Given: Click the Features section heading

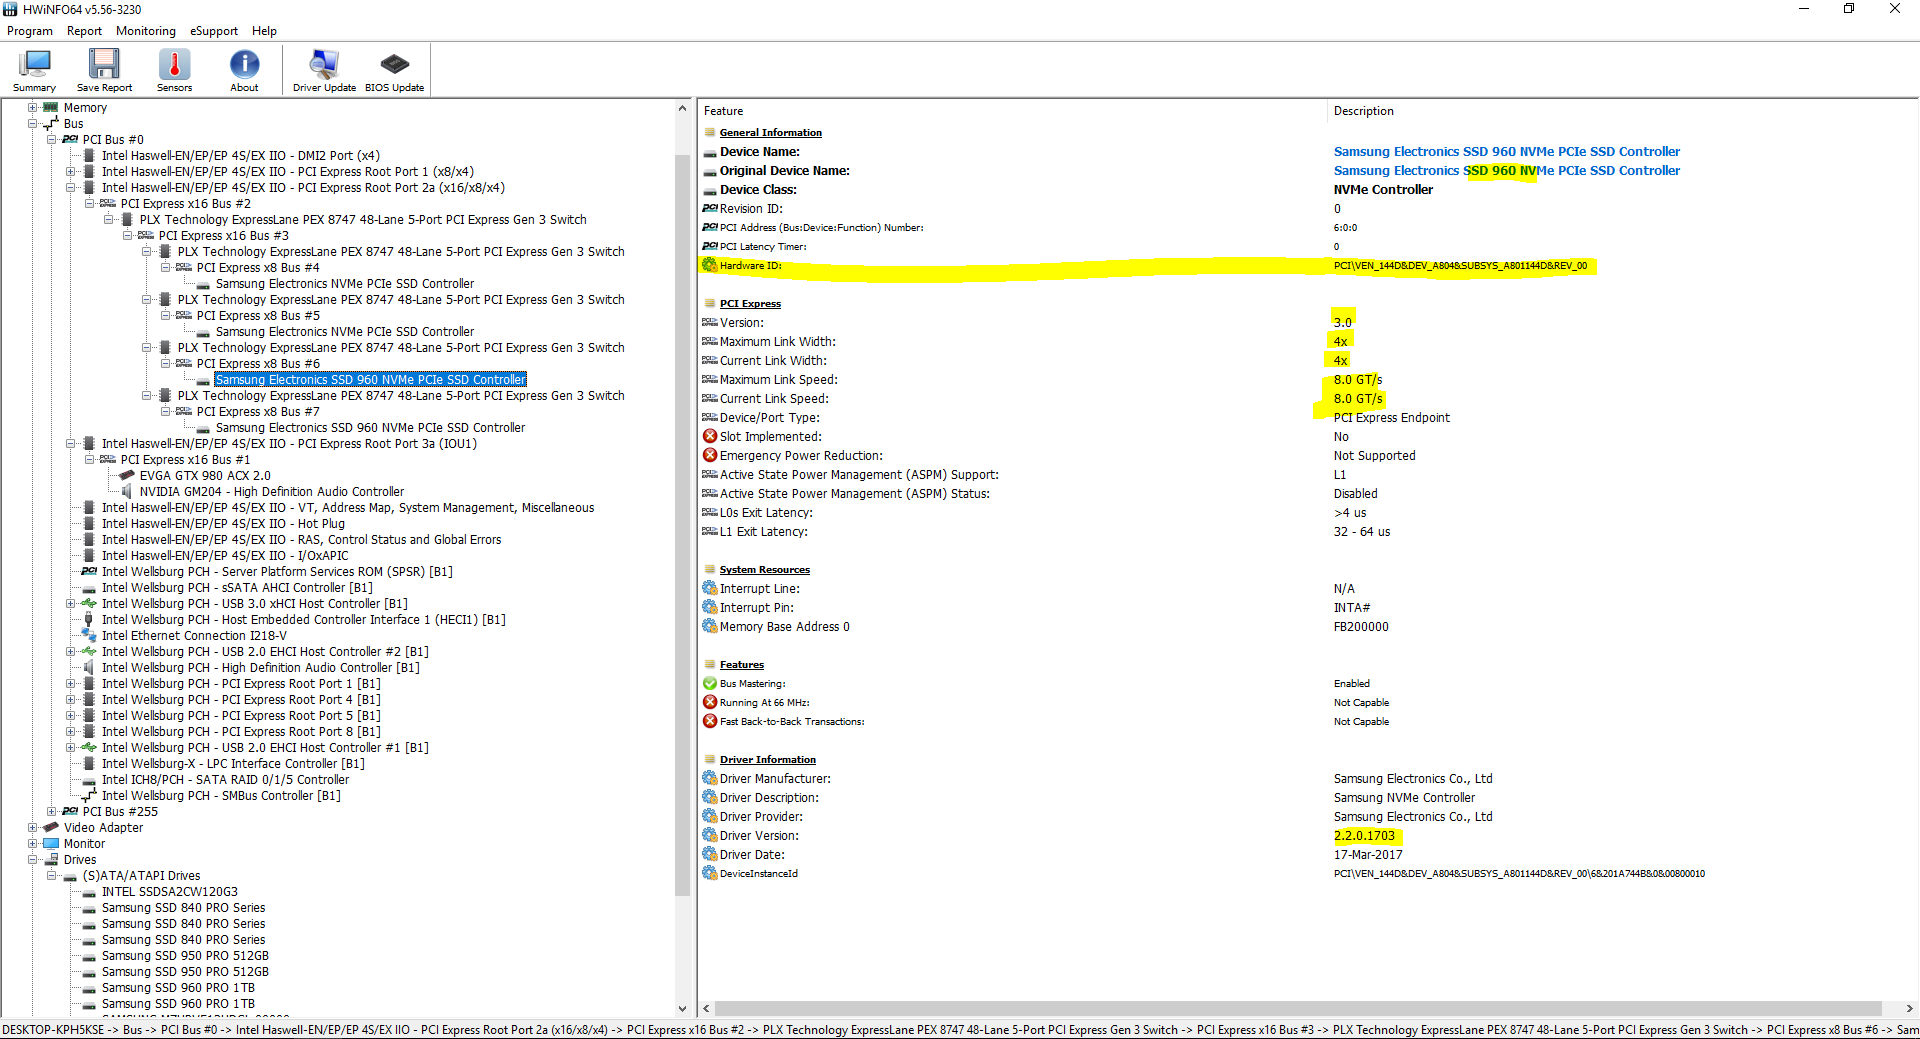Looking at the screenshot, I should [741, 664].
